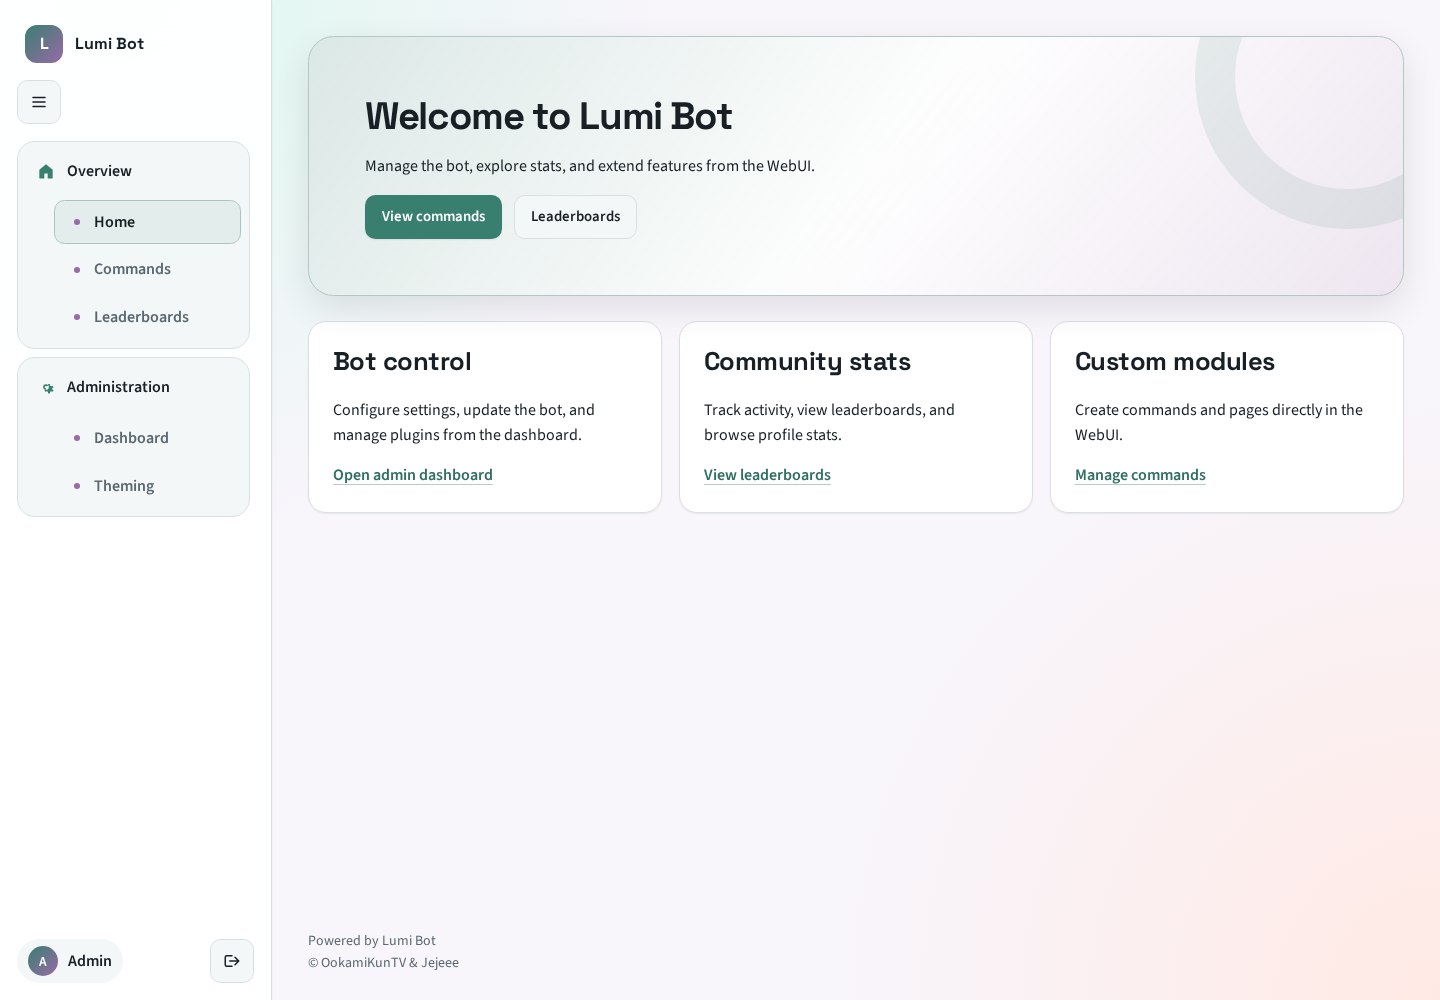
Task: Select Home in the sidebar
Action: tap(147, 222)
